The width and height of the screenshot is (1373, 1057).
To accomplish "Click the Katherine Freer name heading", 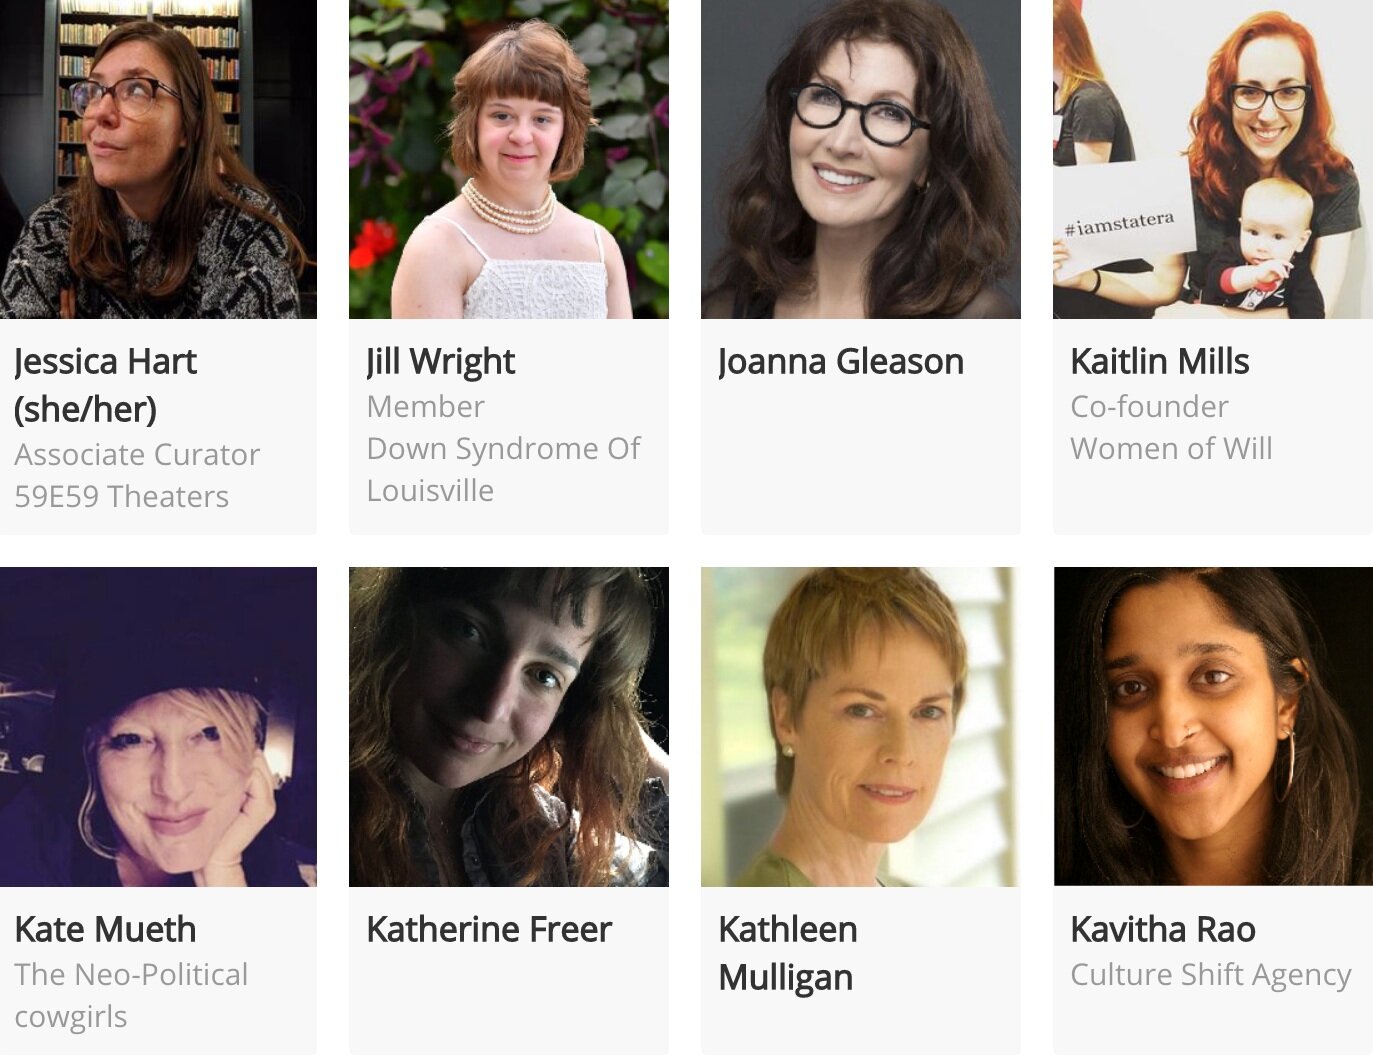I will pos(489,929).
